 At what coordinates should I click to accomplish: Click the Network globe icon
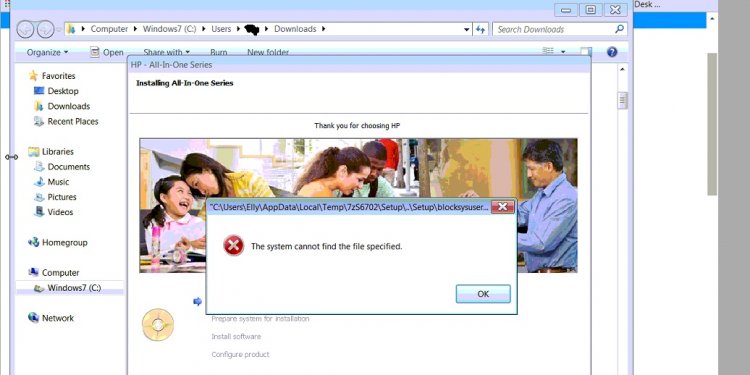[33, 318]
